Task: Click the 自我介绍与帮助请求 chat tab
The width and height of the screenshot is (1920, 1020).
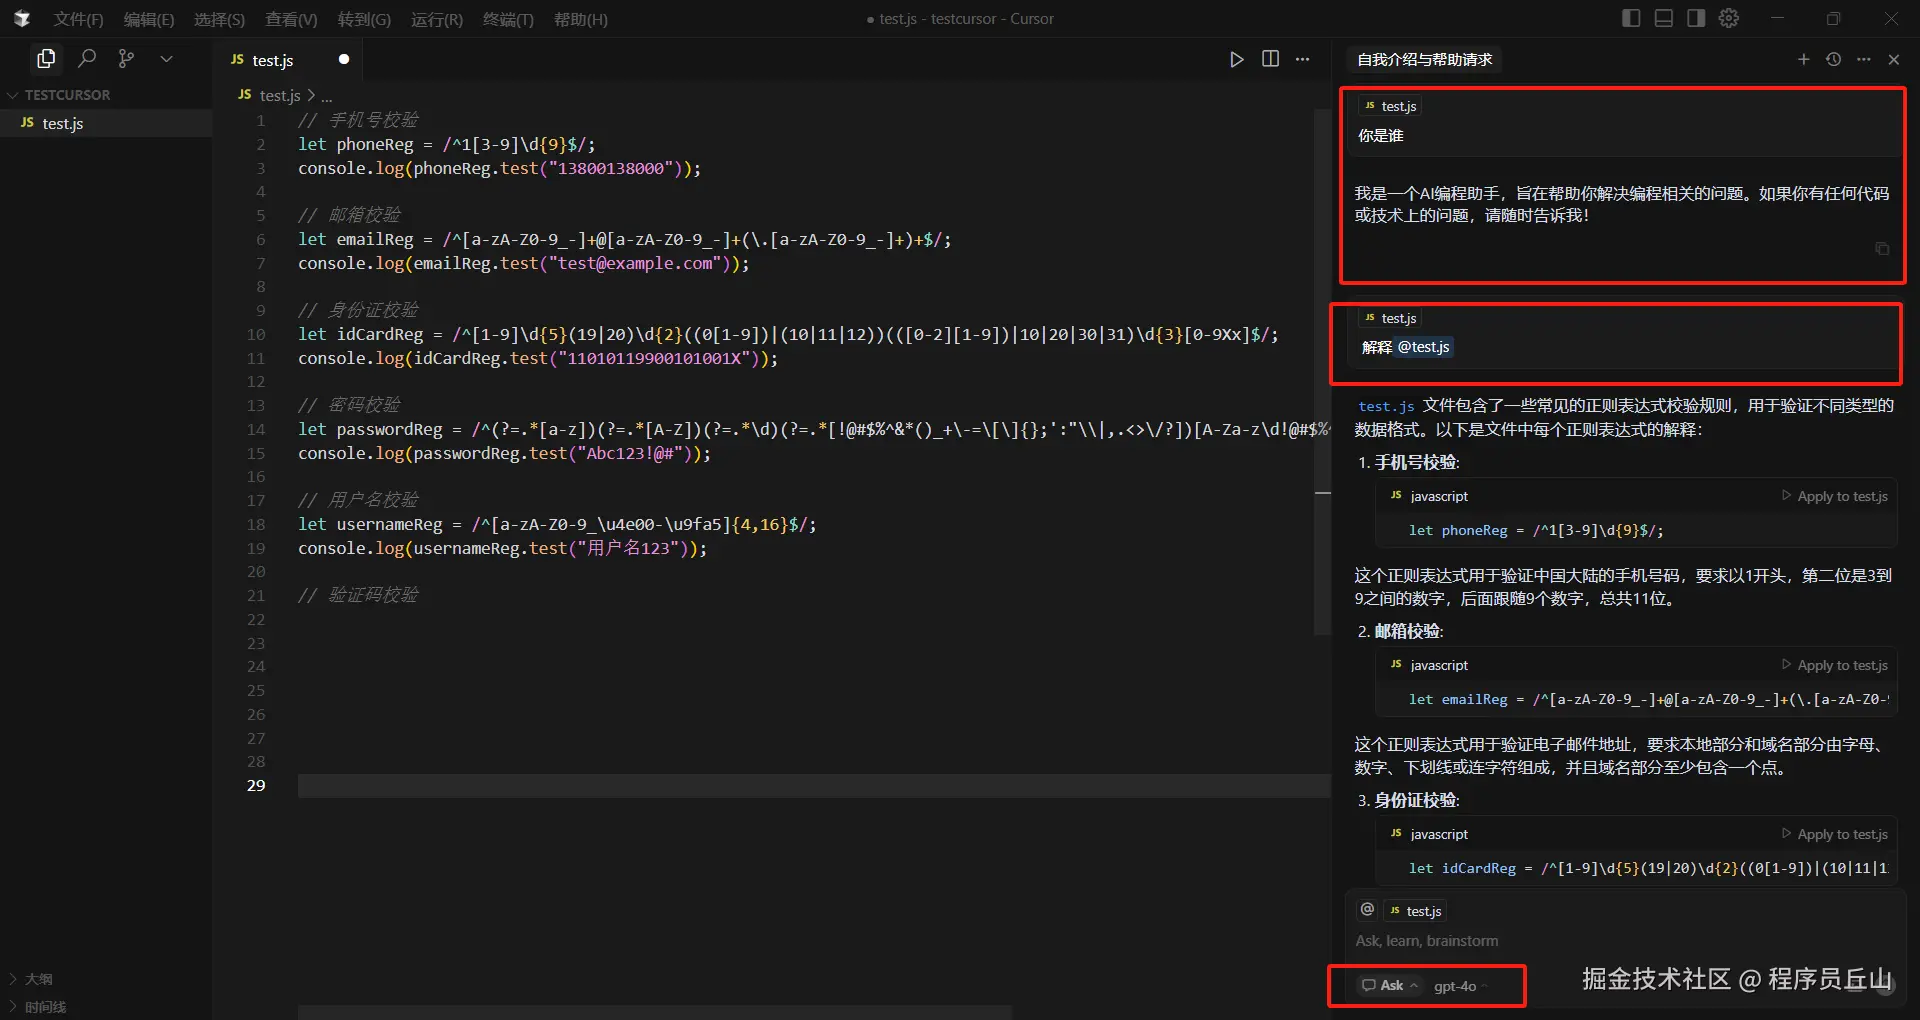Action: (x=1424, y=60)
